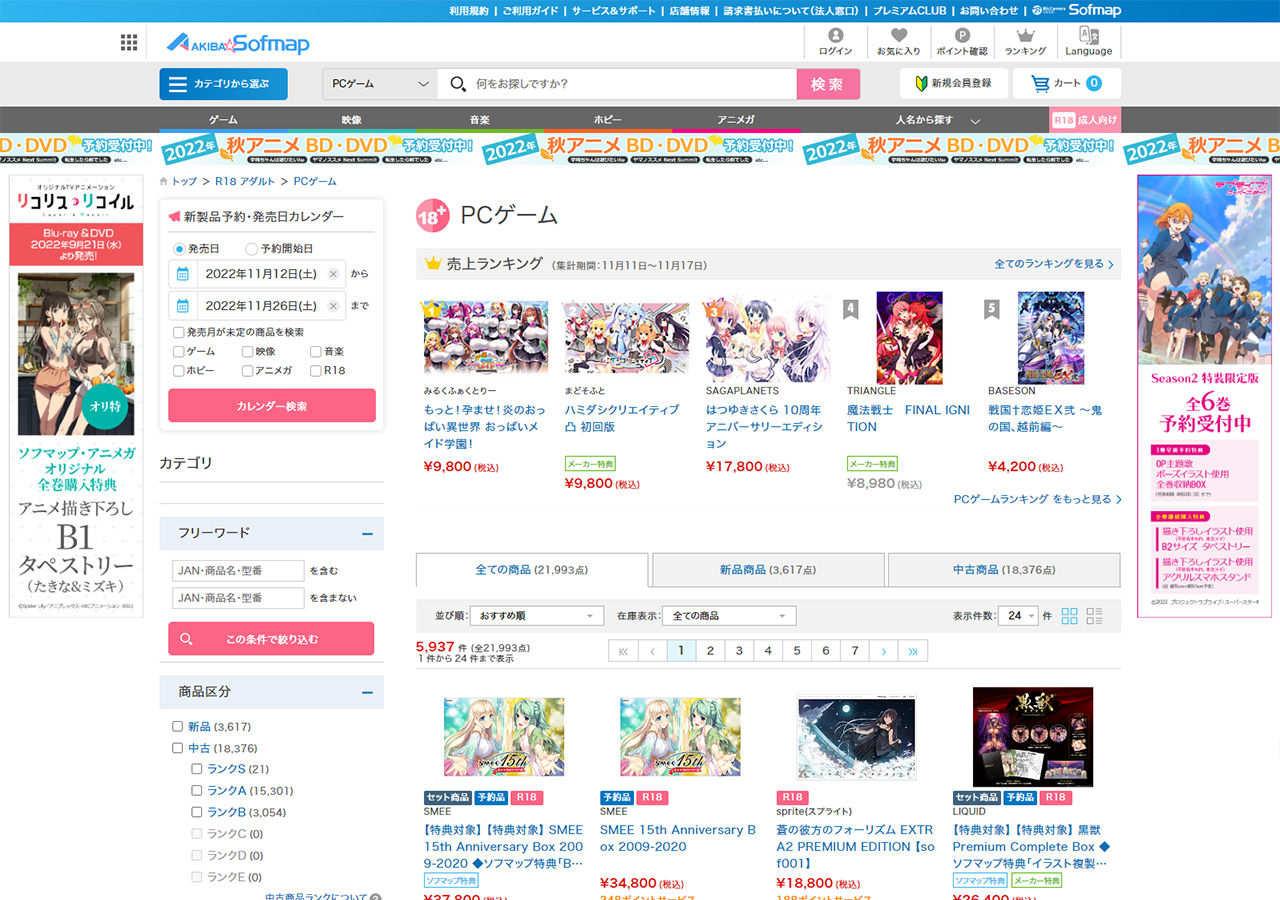Collapse the フリーワード filter section
This screenshot has height=900, width=1280.
pyautogui.click(x=367, y=534)
